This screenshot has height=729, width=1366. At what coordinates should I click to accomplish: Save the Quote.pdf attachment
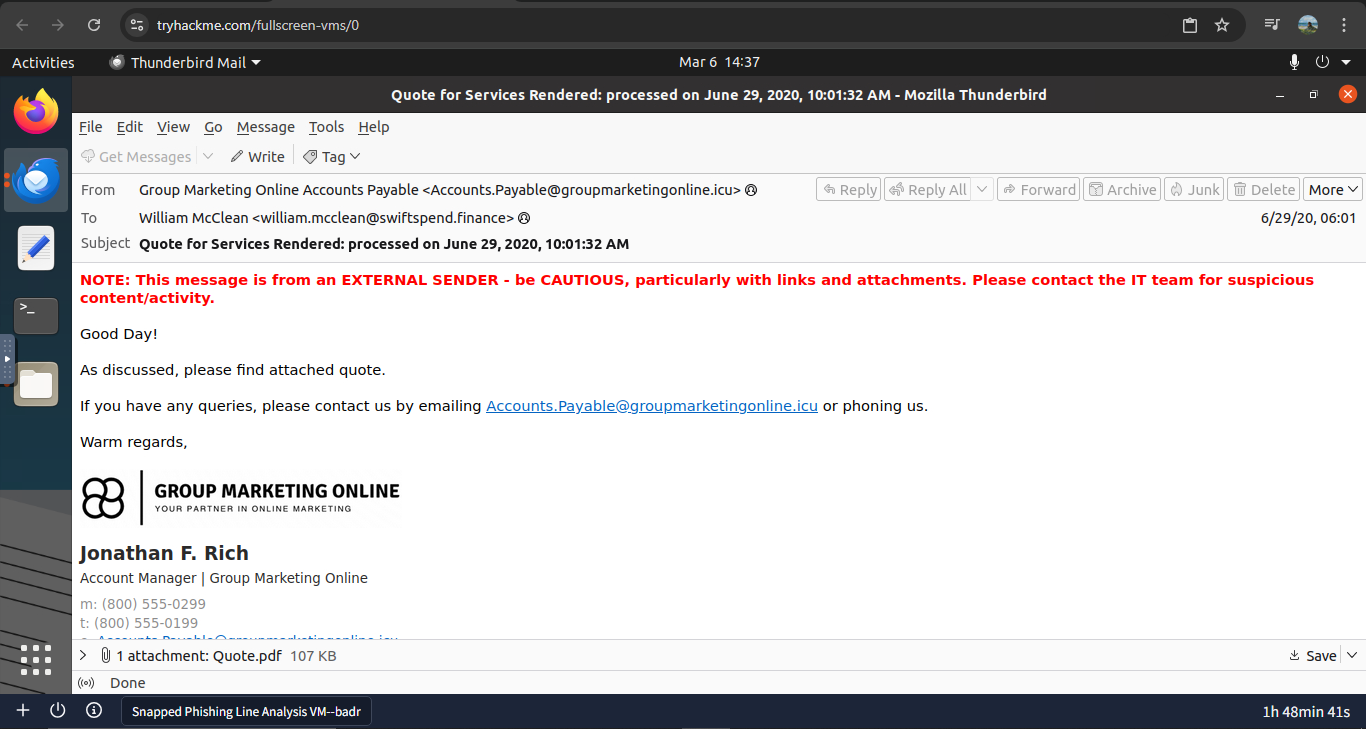click(x=1313, y=655)
